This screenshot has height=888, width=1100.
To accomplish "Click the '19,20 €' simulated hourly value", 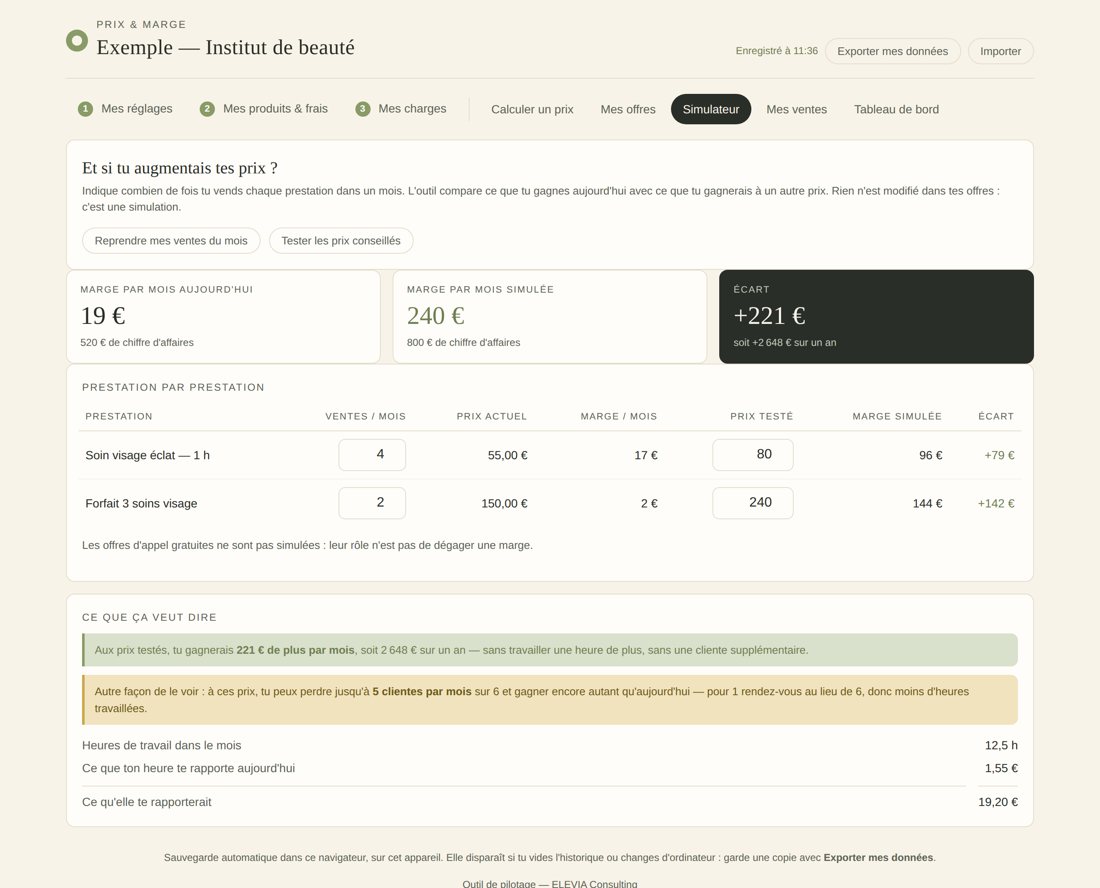I will [x=998, y=802].
